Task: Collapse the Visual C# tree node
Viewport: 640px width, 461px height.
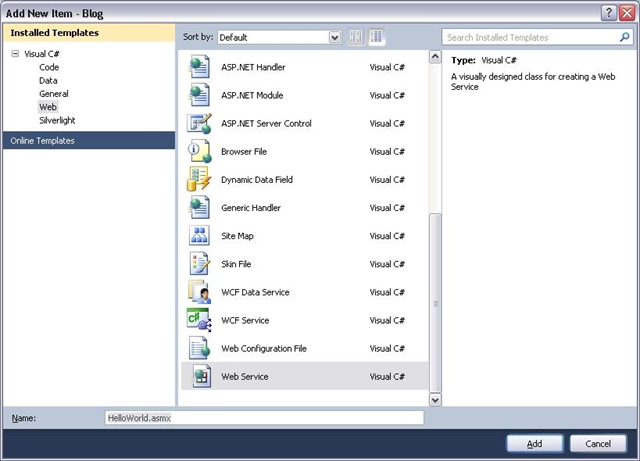Action: pos(15,53)
